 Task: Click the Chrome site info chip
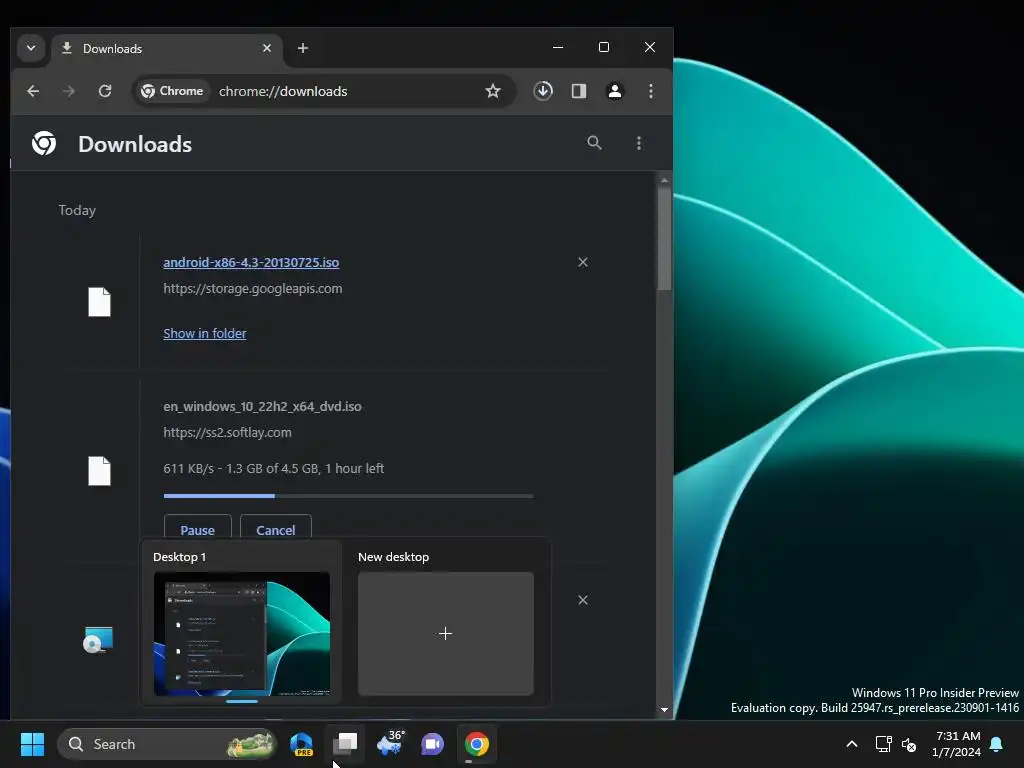(x=172, y=91)
